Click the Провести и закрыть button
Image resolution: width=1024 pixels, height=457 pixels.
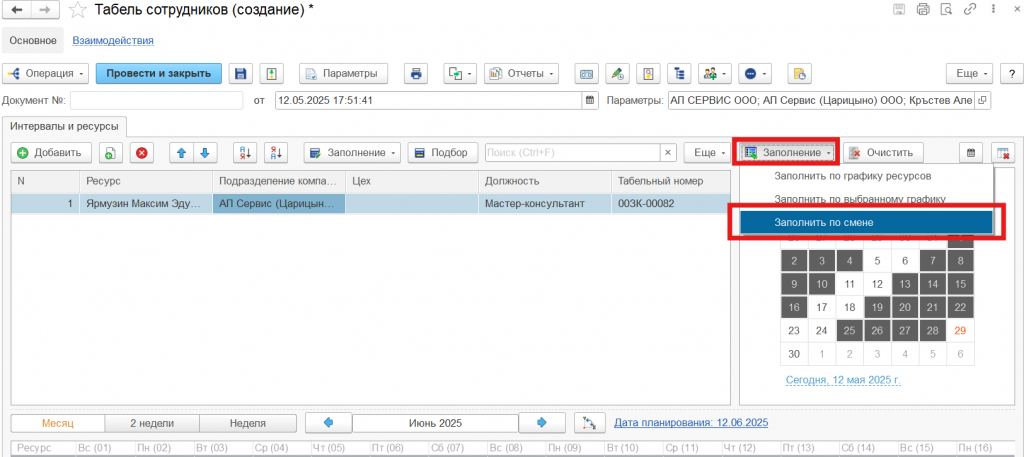pos(158,74)
